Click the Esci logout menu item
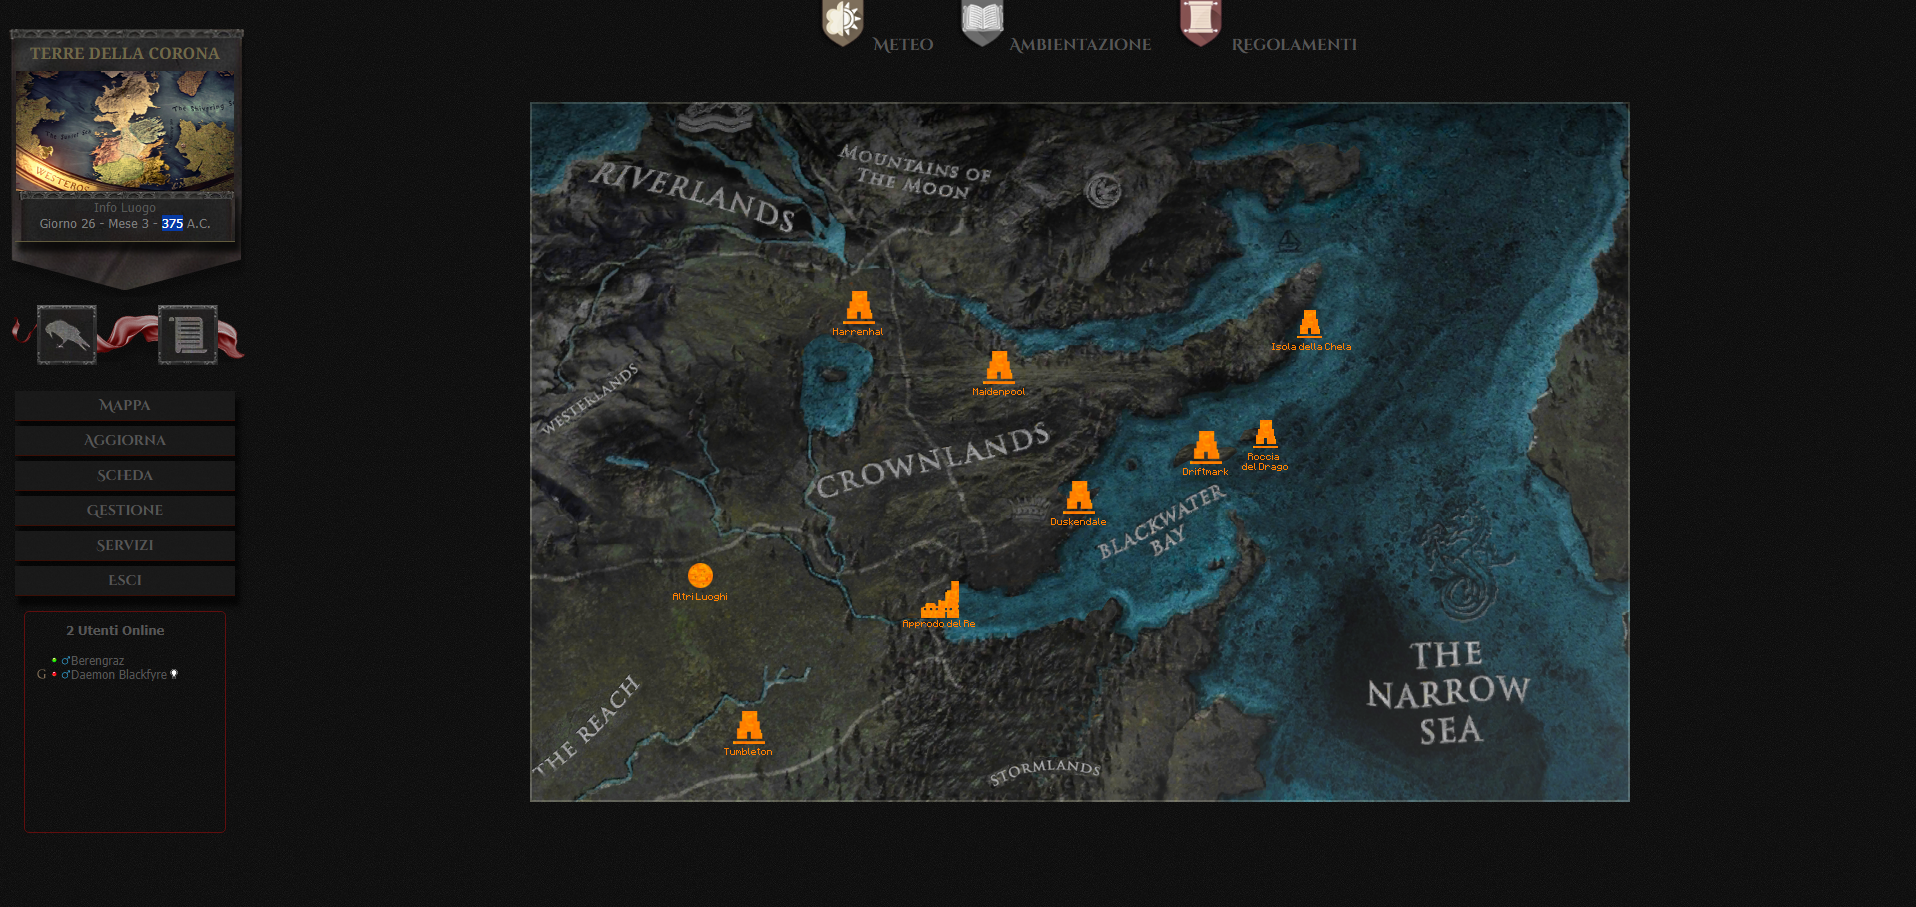The height and width of the screenshot is (907, 1916). click(x=125, y=580)
